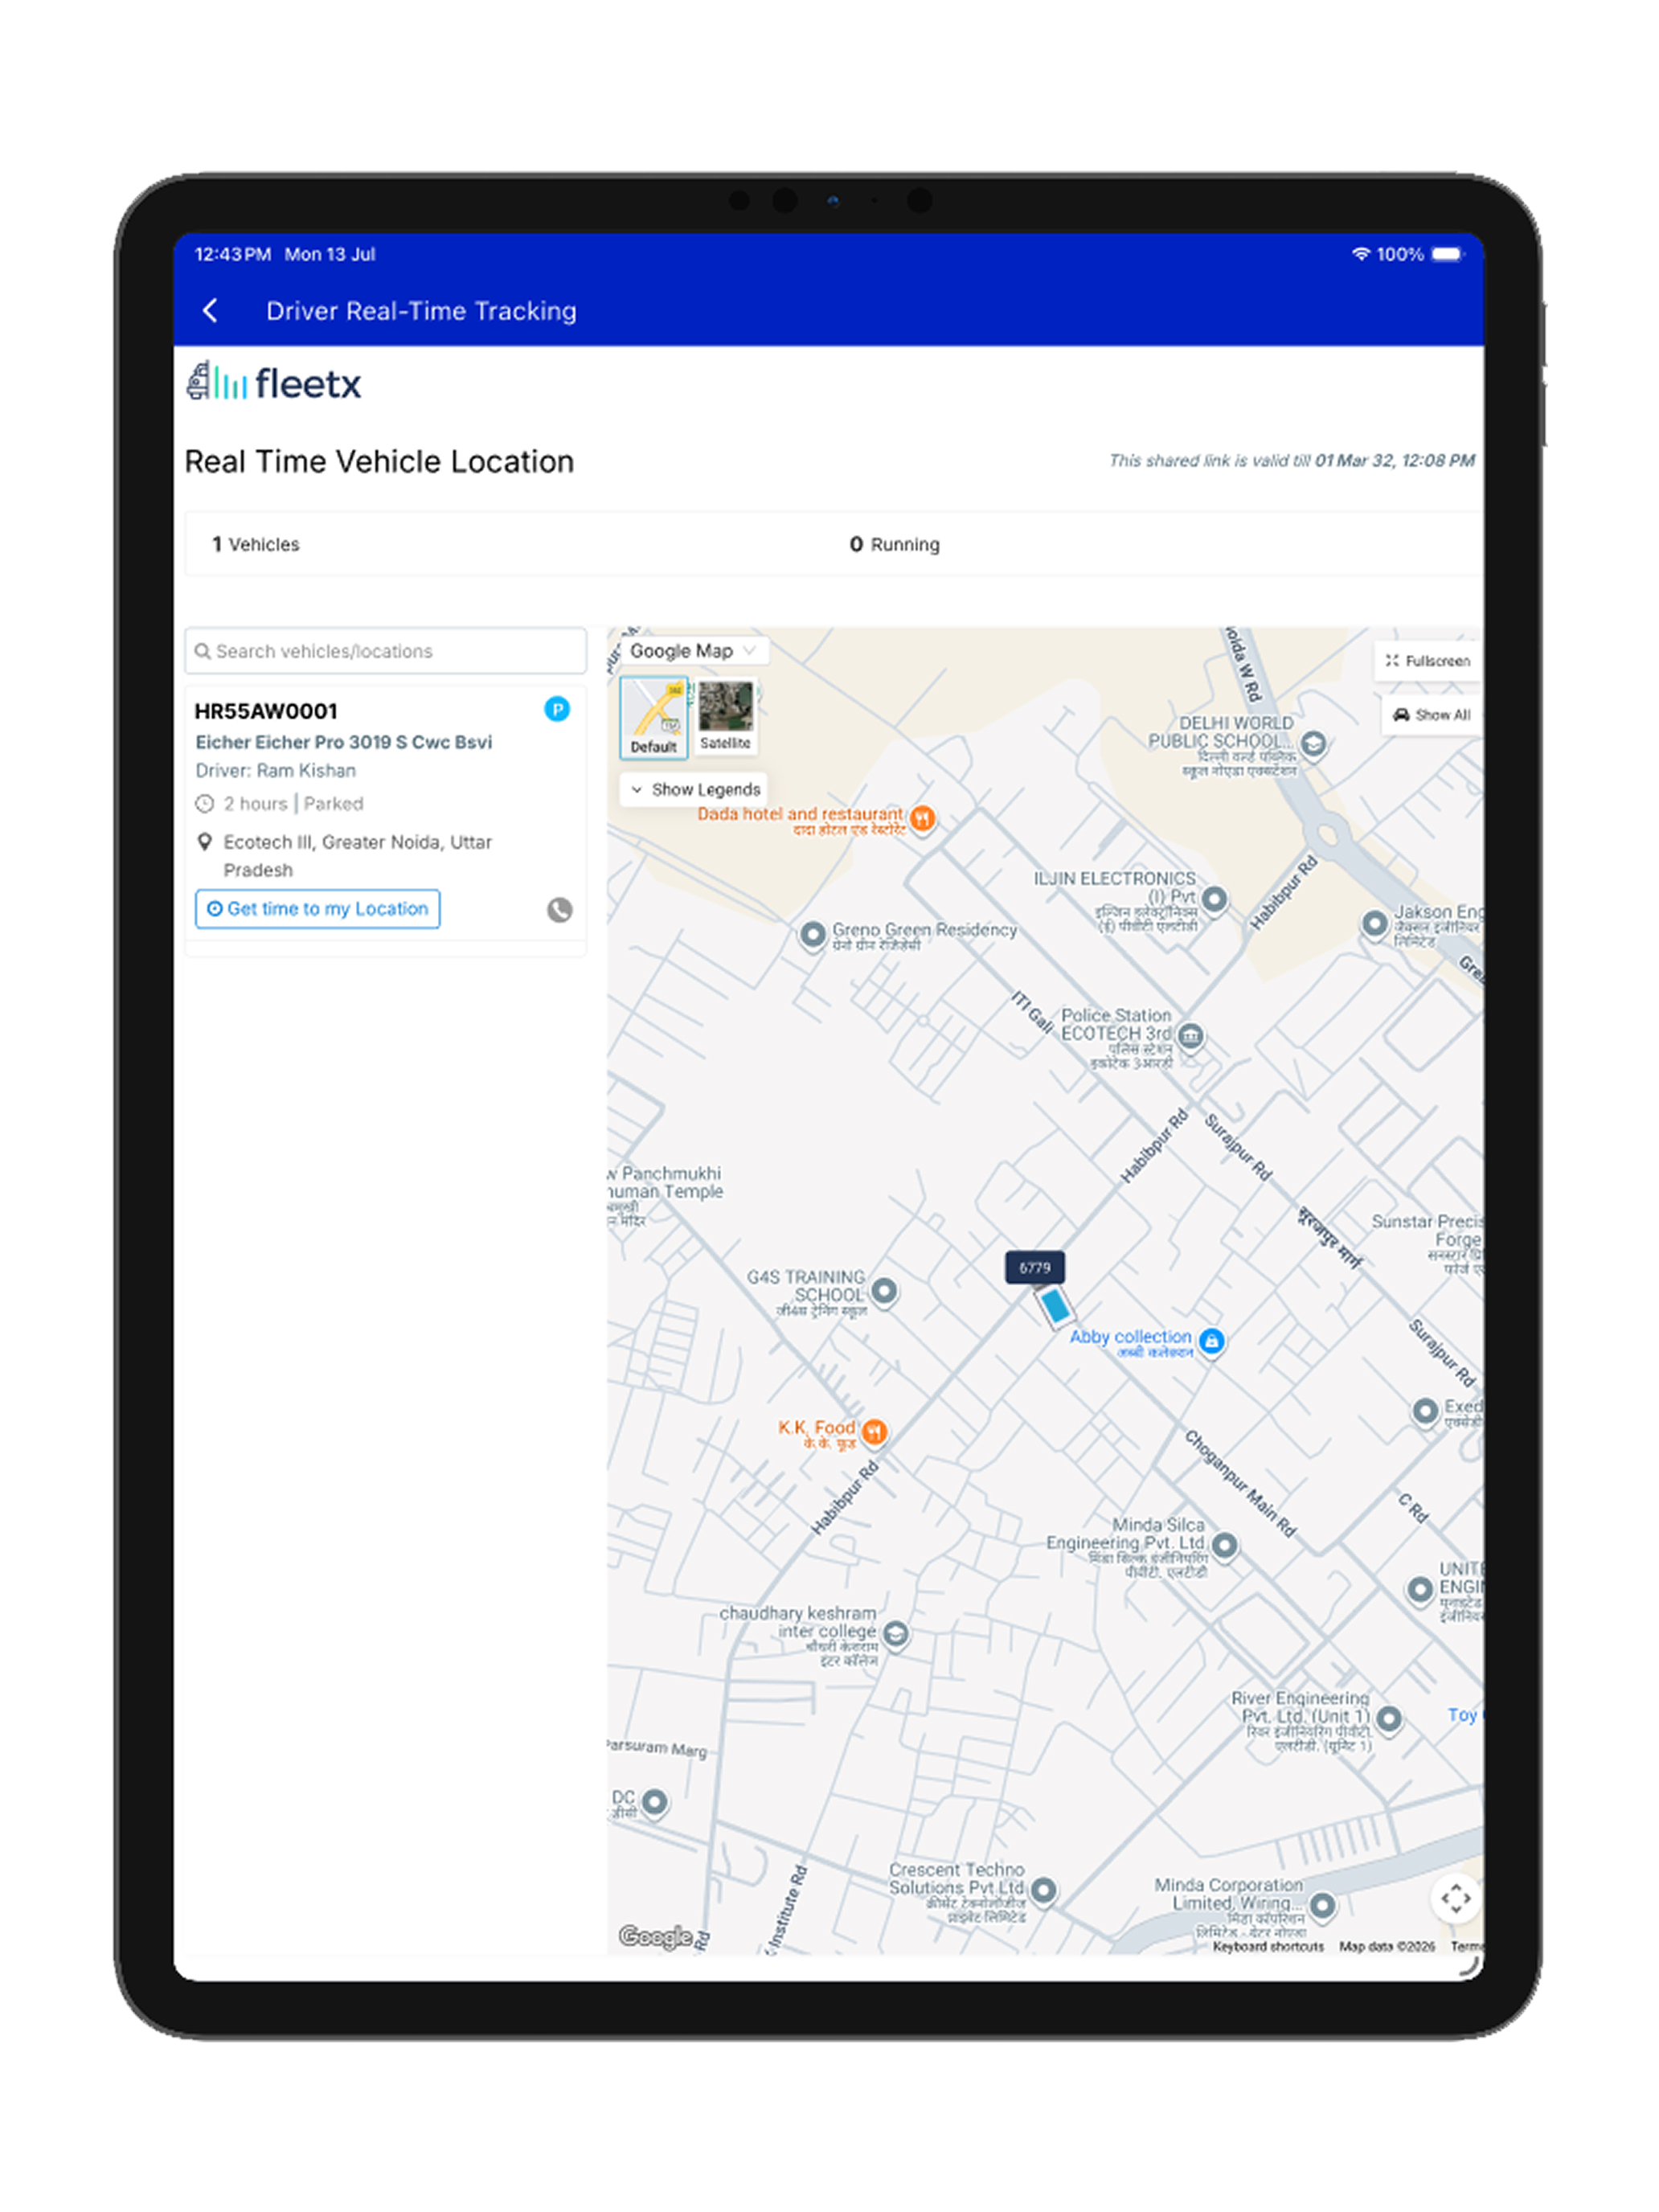Open the Eicher Pro 3019 vehicle link

pos(343,742)
